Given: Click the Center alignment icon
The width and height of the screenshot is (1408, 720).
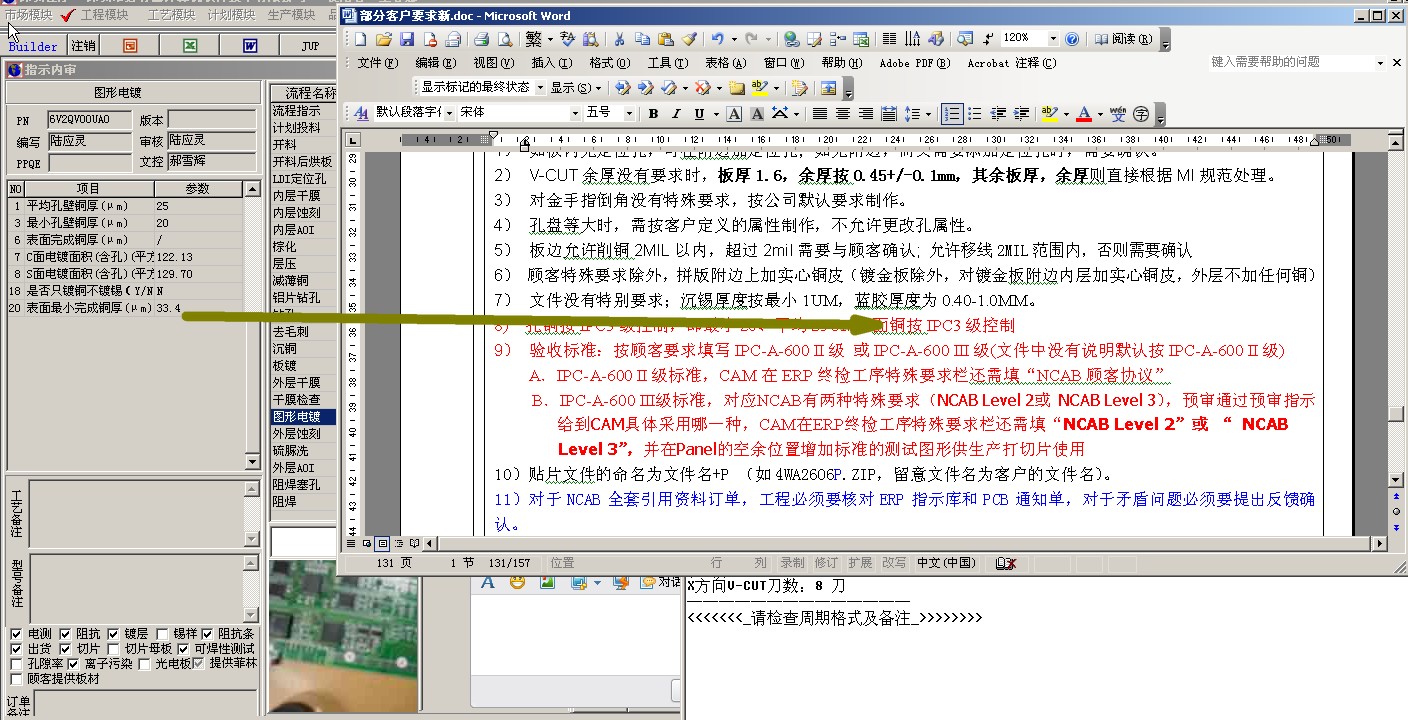Looking at the screenshot, I should (x=843, y=114).
